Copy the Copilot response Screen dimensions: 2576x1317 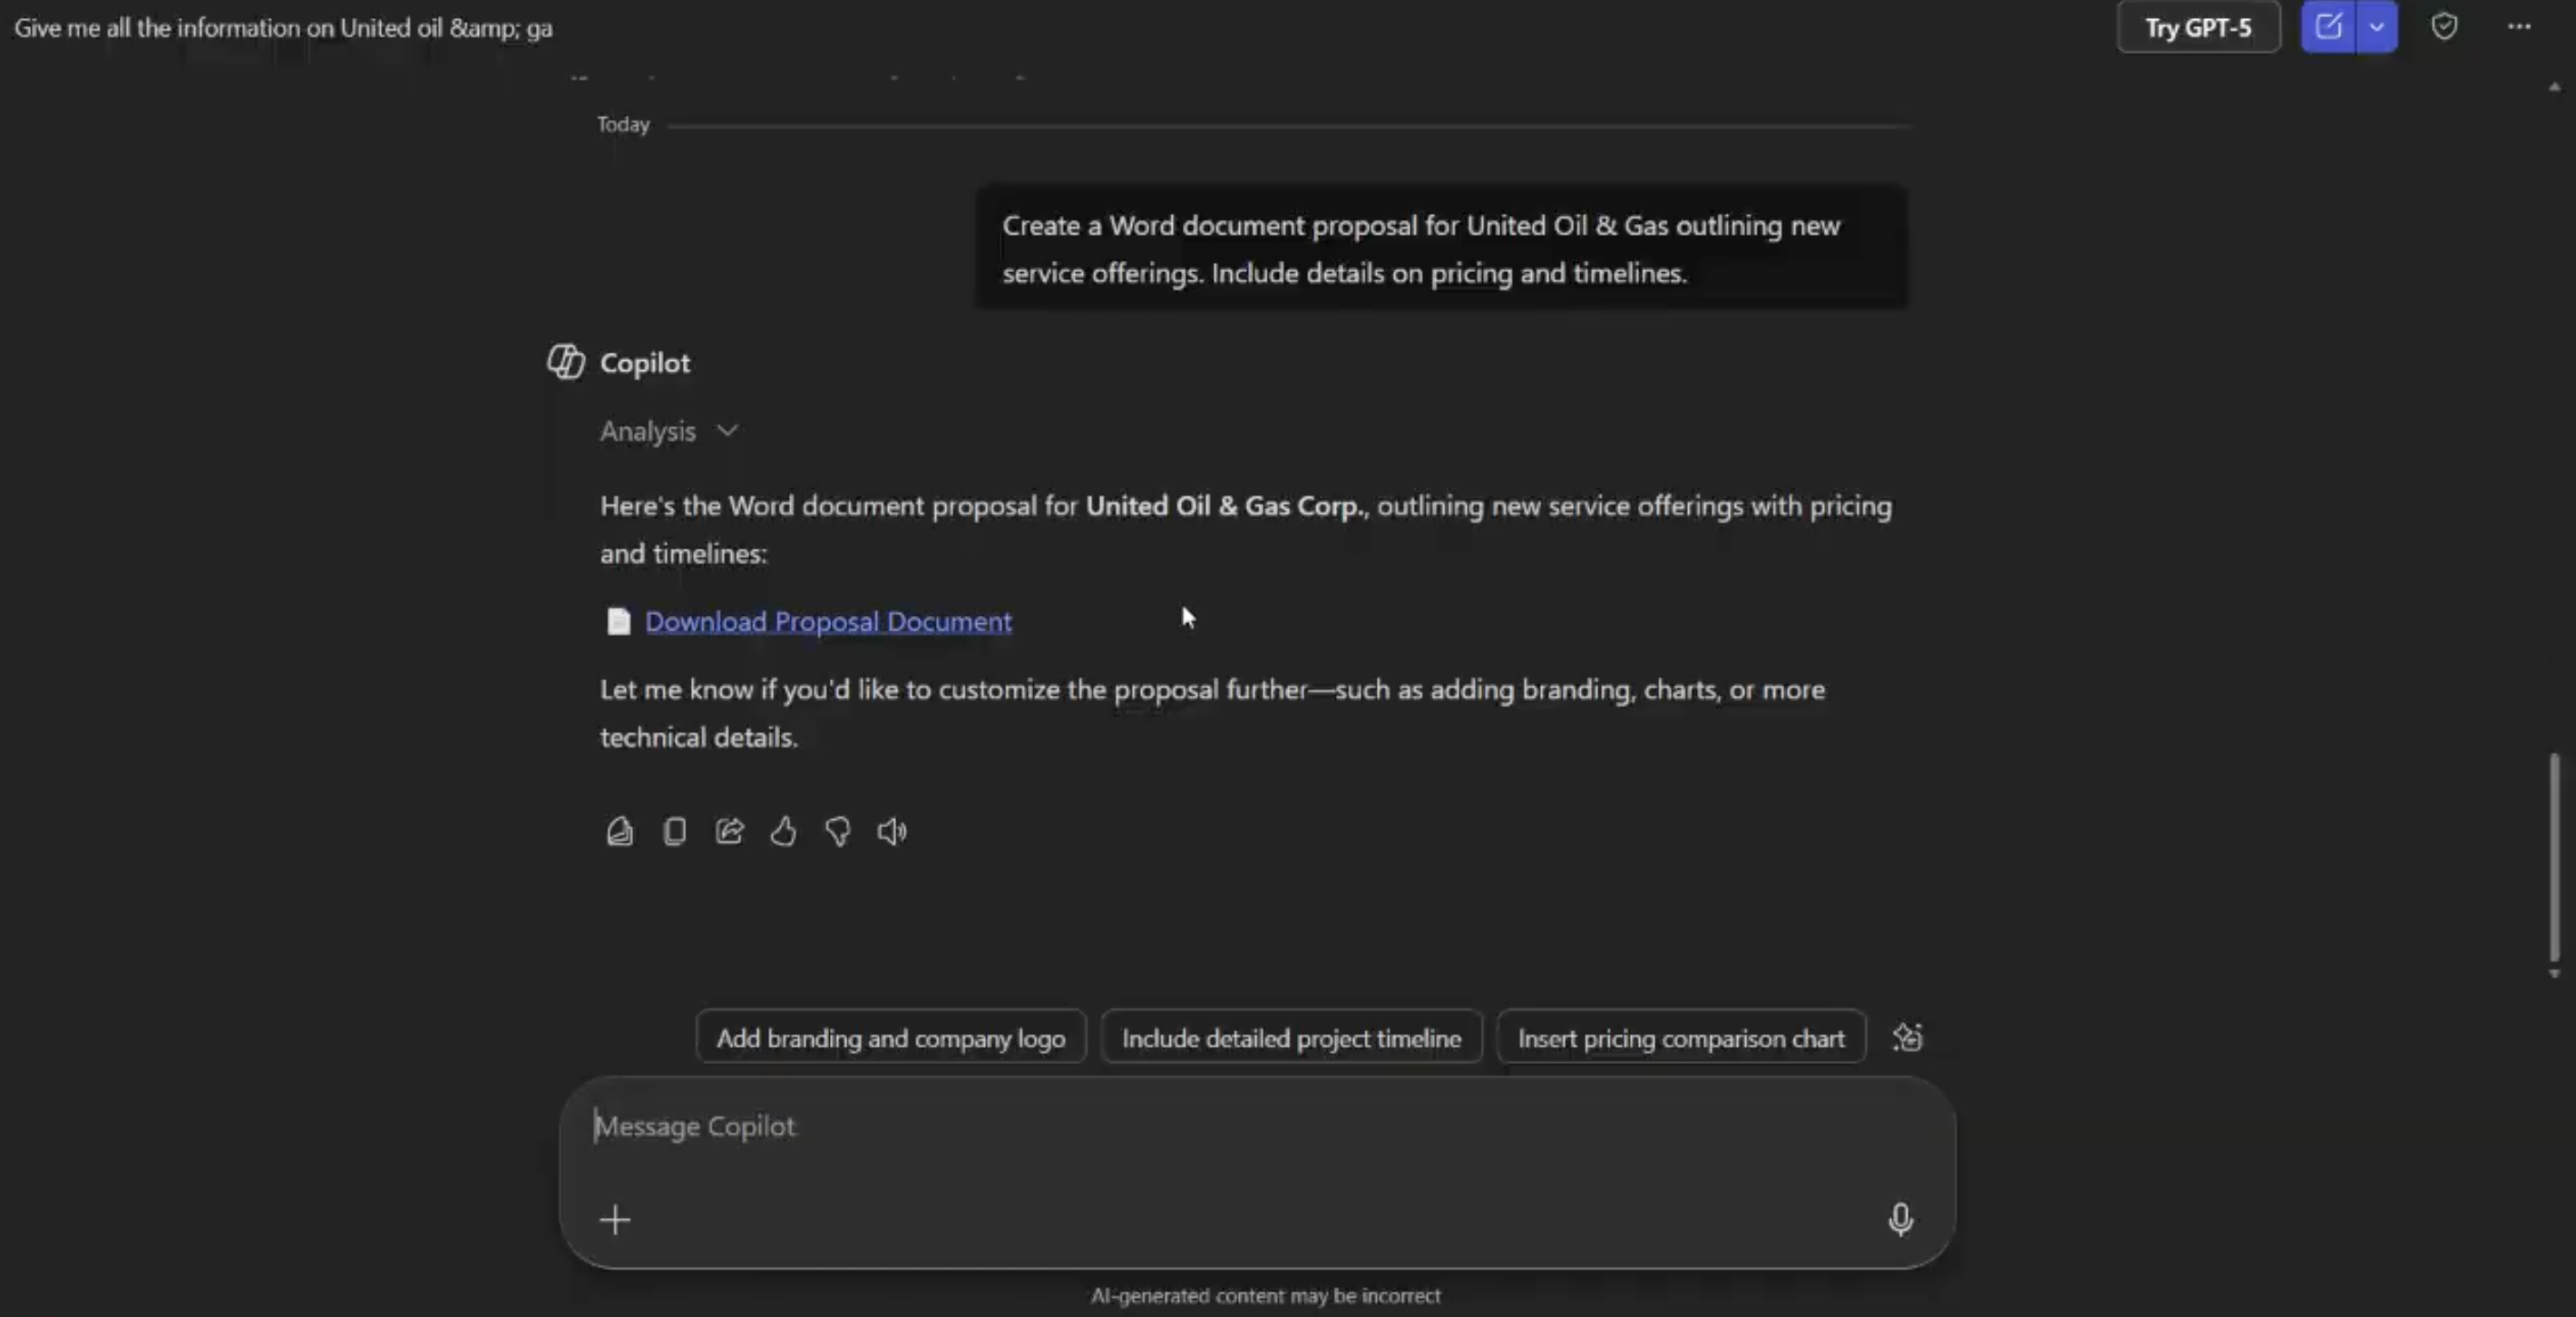coord(675,831)
